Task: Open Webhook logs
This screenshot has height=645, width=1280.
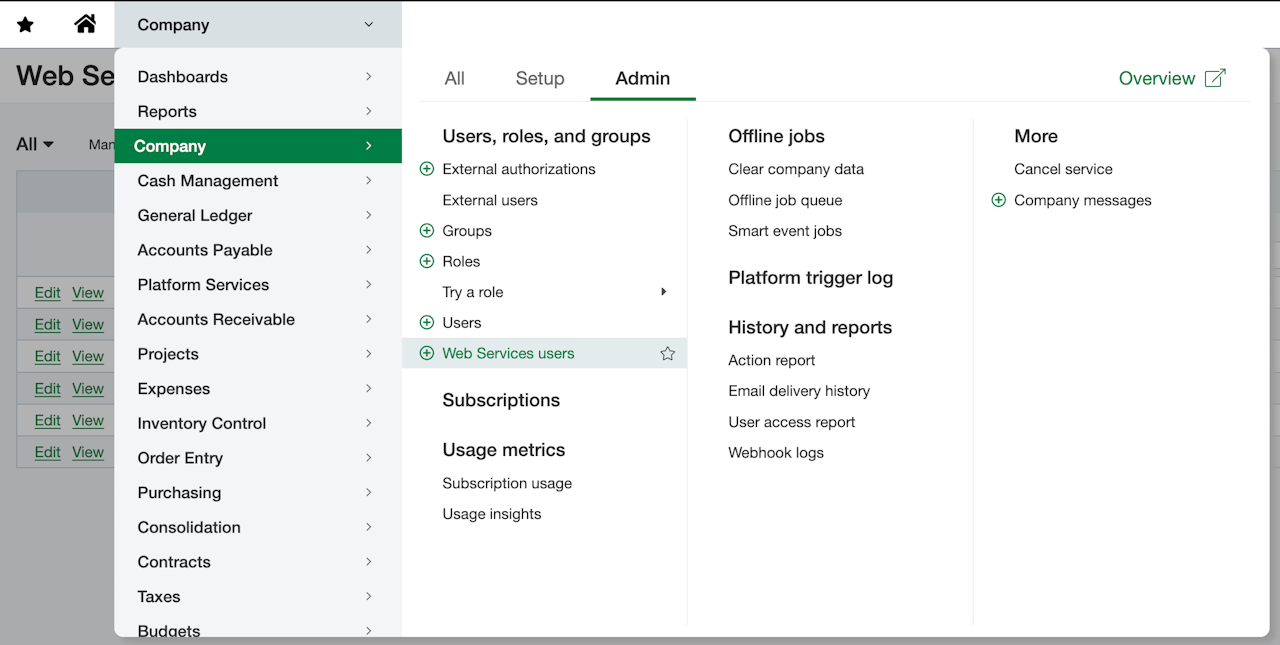Action: pos(776,453)
